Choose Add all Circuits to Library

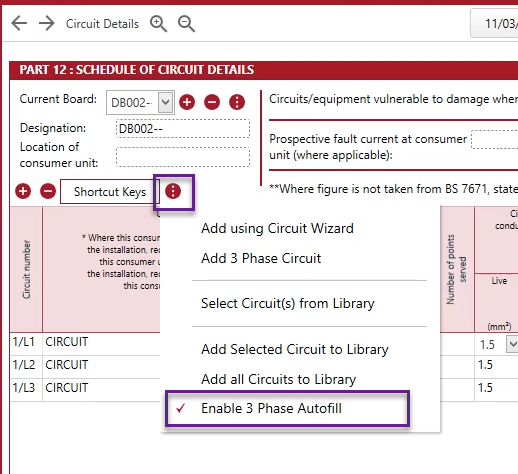click(x=278, y=379)
